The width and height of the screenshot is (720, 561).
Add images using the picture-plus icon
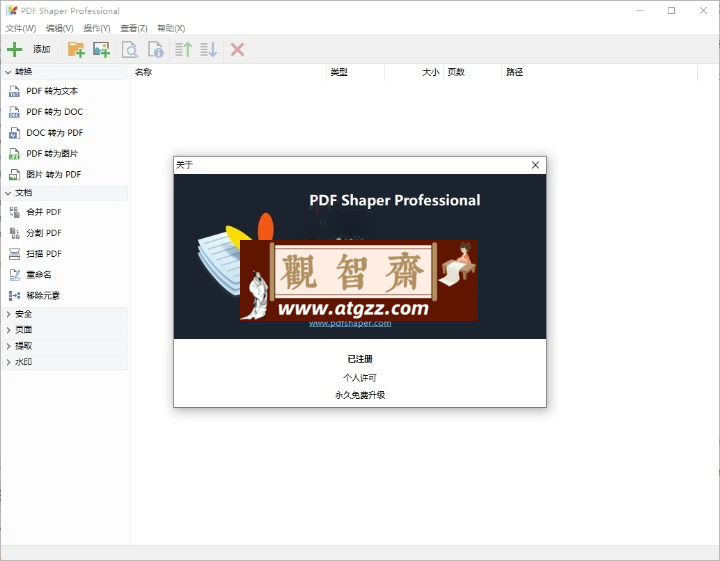tap(101, 49)
